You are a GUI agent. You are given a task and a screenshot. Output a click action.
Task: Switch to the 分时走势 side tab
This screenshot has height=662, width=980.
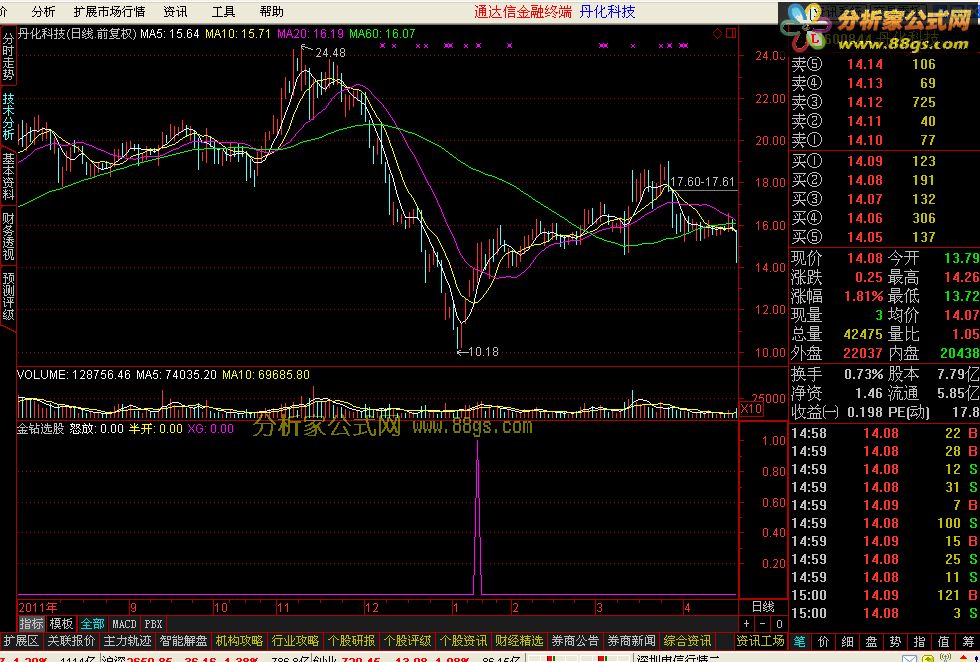tap(8, 56)
